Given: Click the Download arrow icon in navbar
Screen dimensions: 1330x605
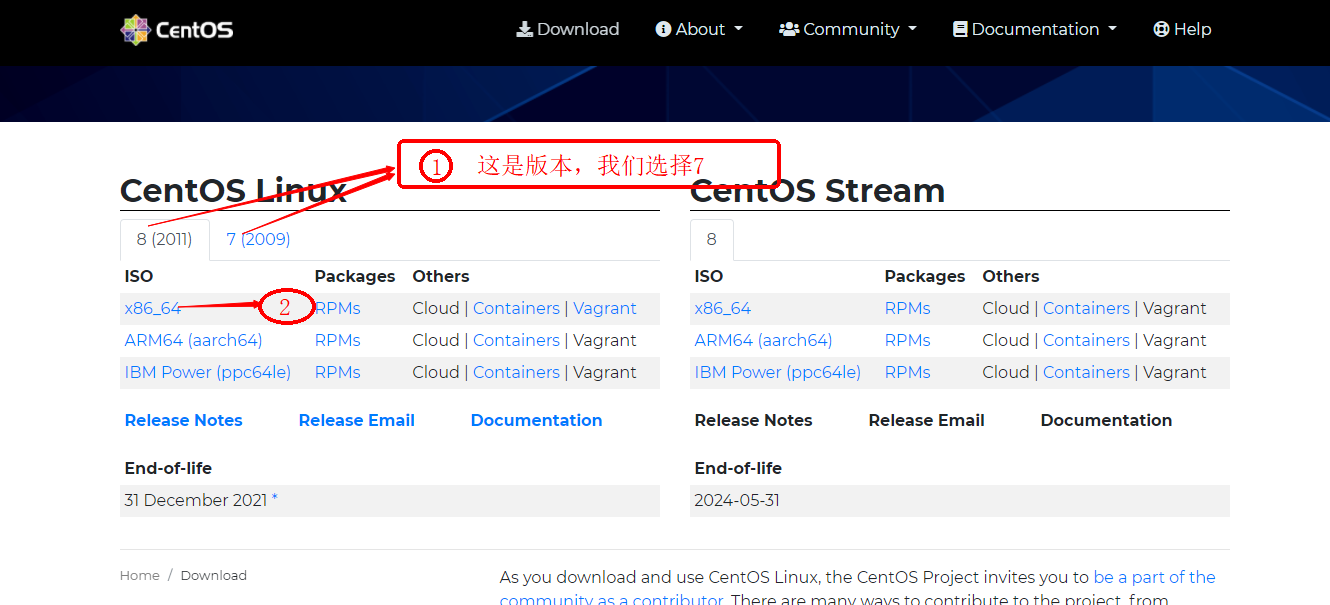Looking at the screenshot, I should 524,29.
